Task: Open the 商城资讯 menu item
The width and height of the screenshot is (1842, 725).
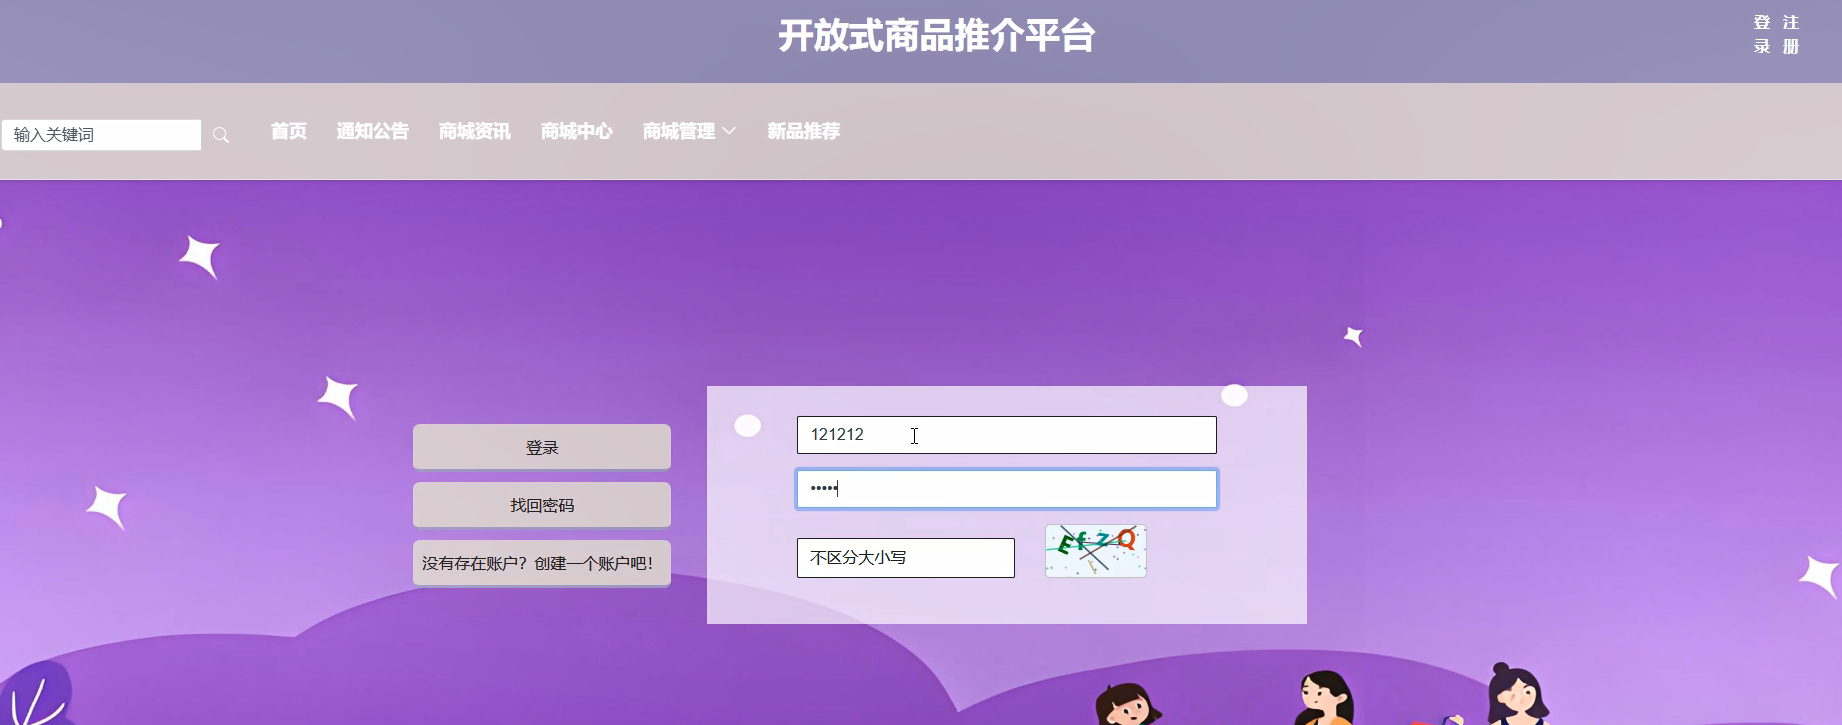Action: point(475,131)
